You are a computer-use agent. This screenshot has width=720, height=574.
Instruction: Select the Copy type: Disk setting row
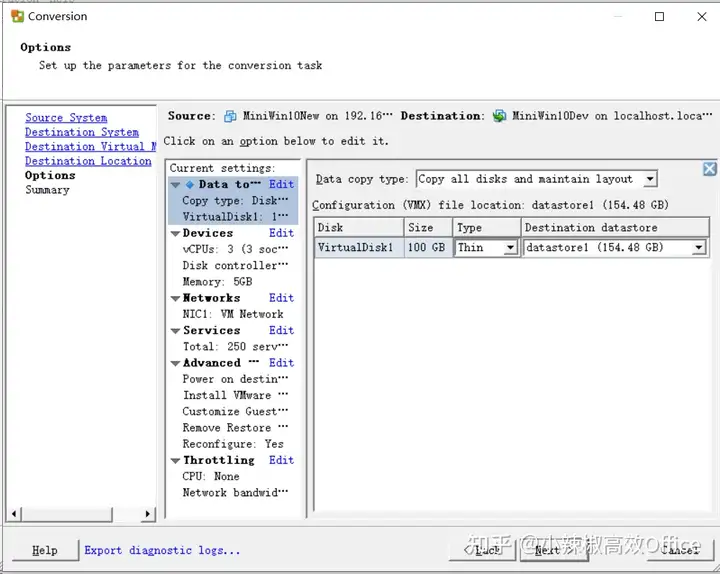click(235, 201)
